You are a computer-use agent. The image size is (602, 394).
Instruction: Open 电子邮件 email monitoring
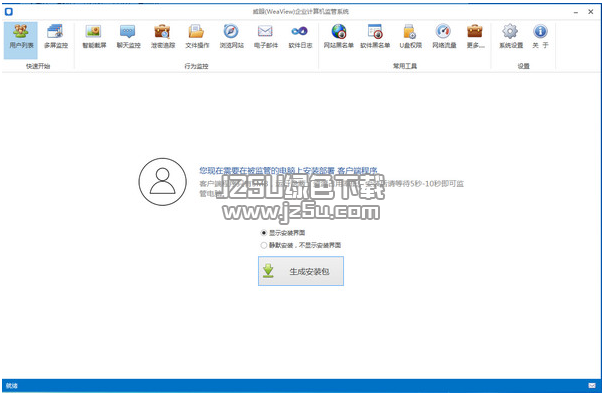[266, 36]
